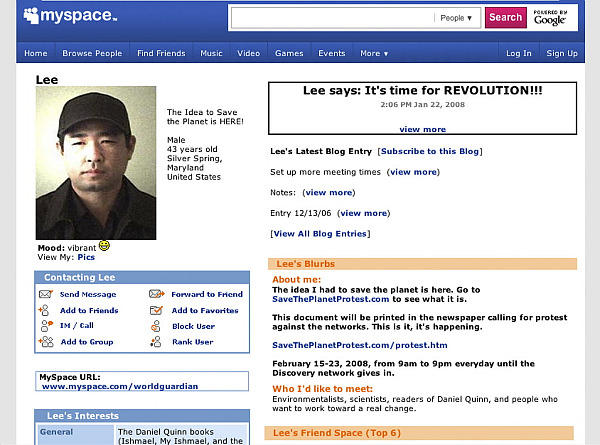Click the MySpace logo
600x445 pixels.
pos(70,17)
